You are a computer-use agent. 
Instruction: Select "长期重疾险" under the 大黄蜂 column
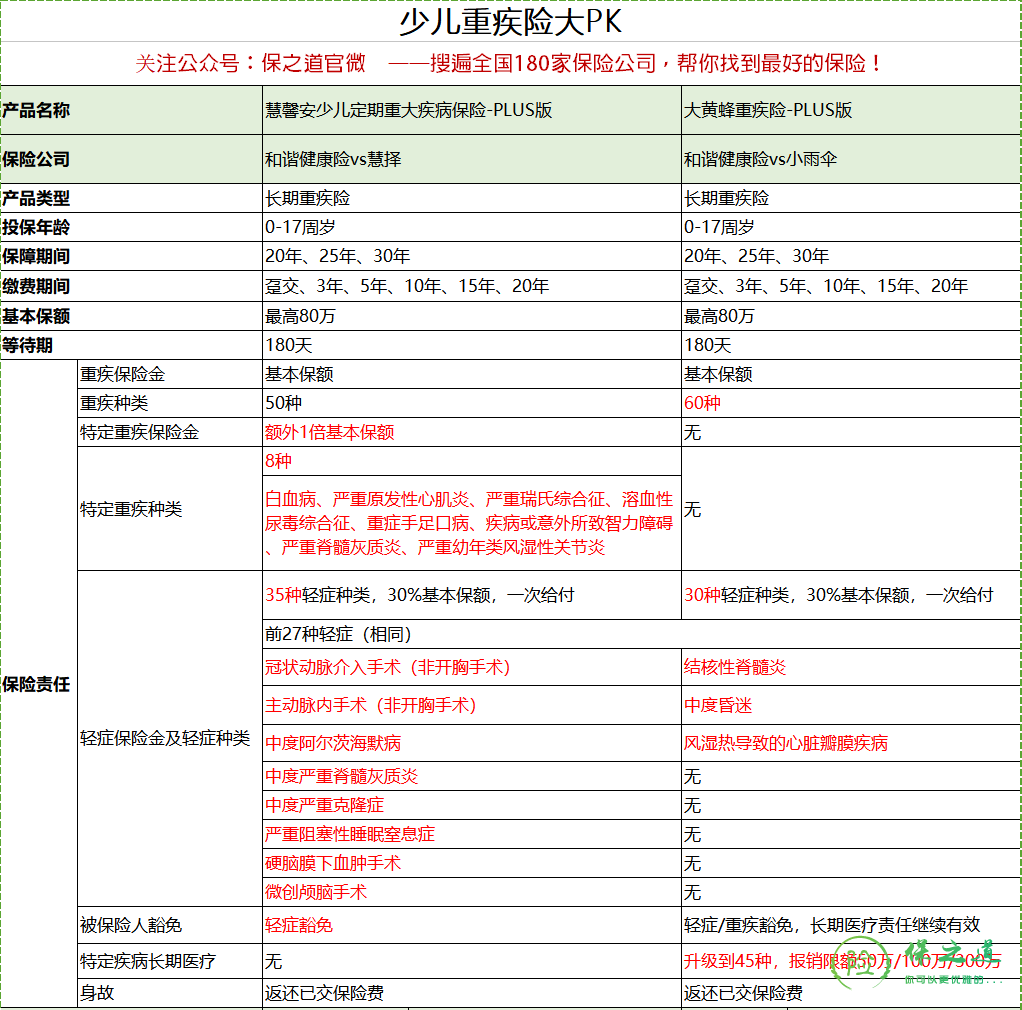(851, 198)
